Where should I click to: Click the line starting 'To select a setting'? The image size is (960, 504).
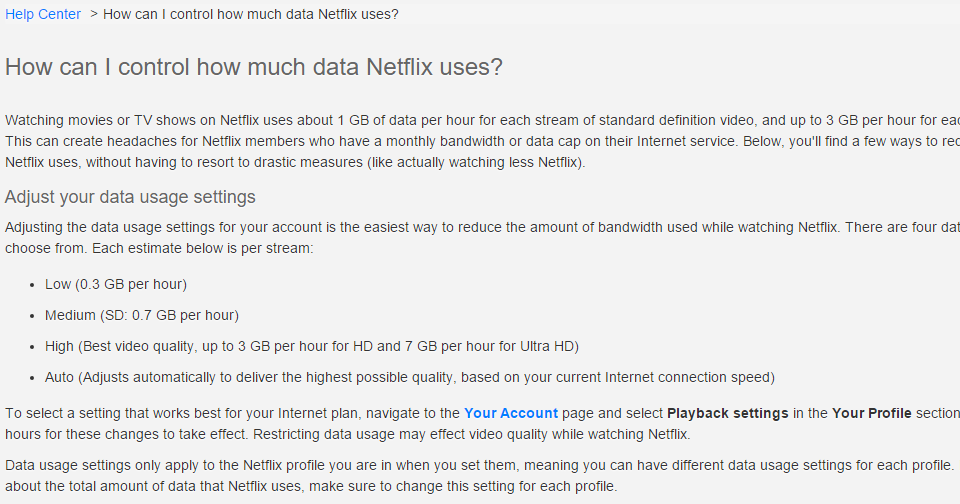[230, 413]
